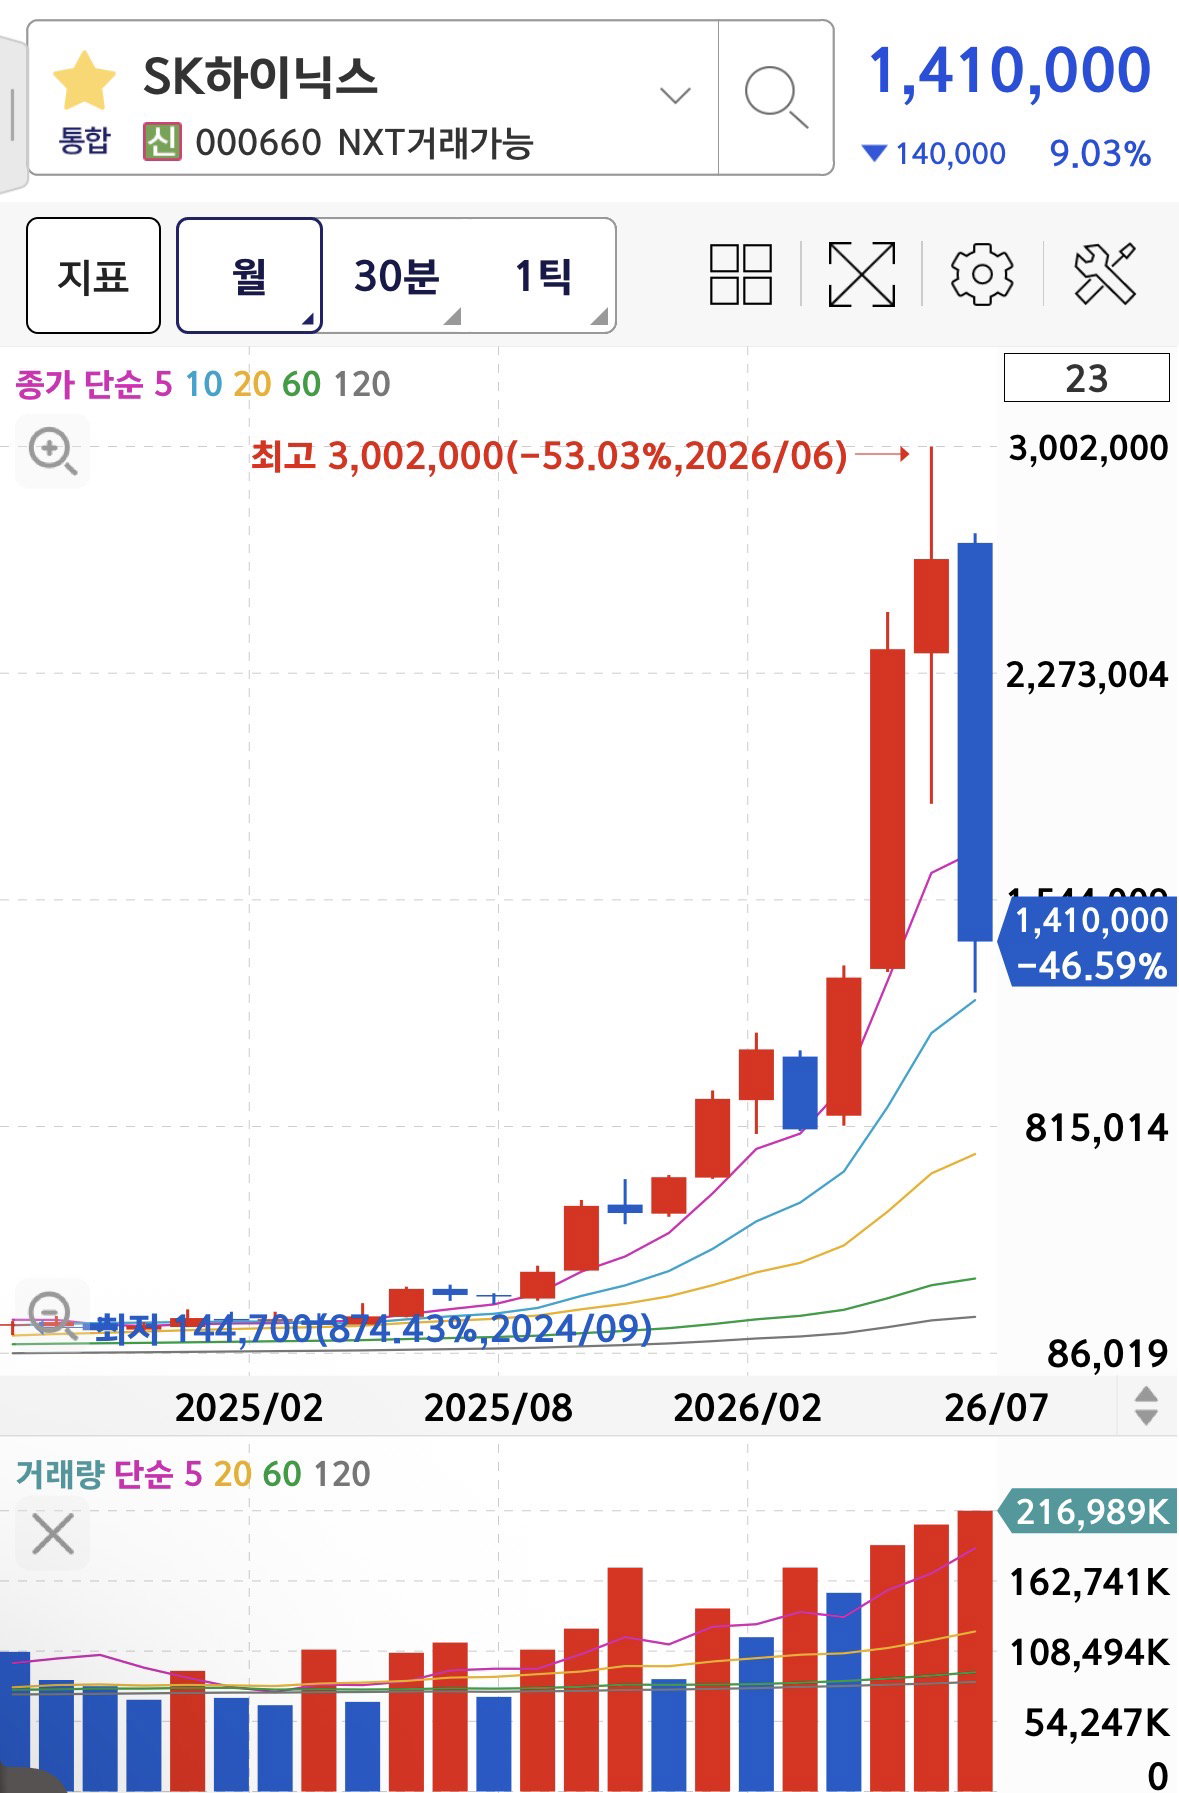Zoom in chart with plus magnifier
Viewport: 1179px width, 1793px height.
[x=52, y=452]
